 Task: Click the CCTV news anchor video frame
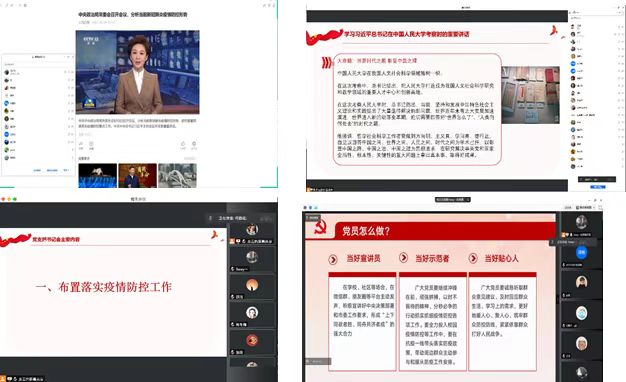[138, 72]
